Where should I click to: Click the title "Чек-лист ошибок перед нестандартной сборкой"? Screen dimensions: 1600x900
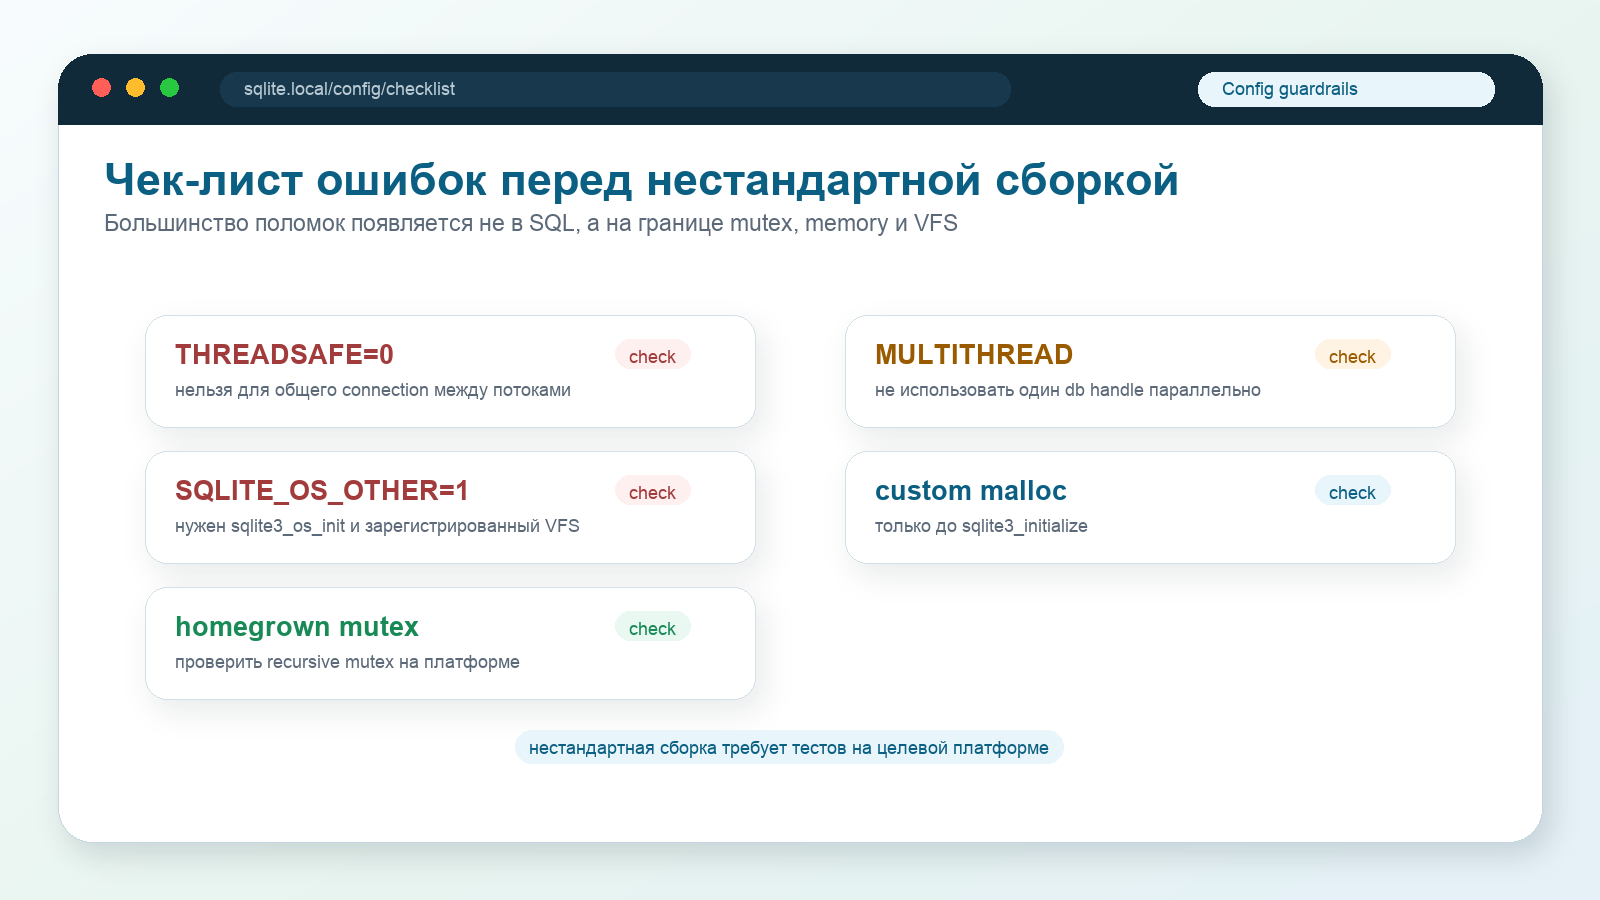pyautogui.click(x=642, y=180)
